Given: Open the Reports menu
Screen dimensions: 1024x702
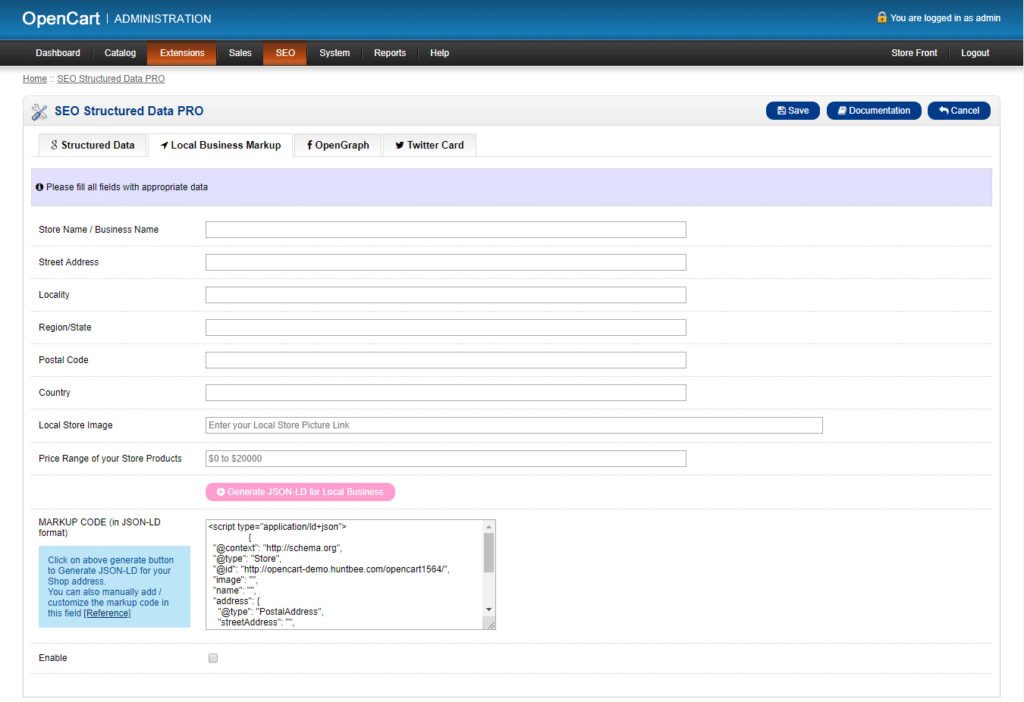Looking at the screenshot, I should (390, 53).
